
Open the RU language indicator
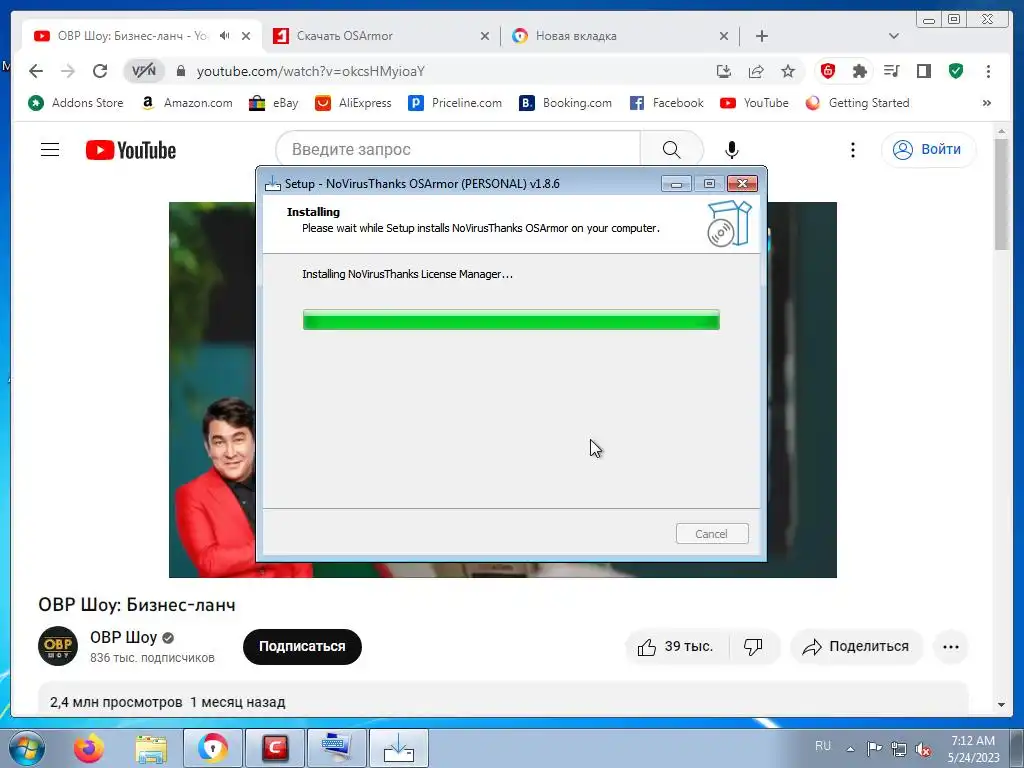[x=823, y=746]
